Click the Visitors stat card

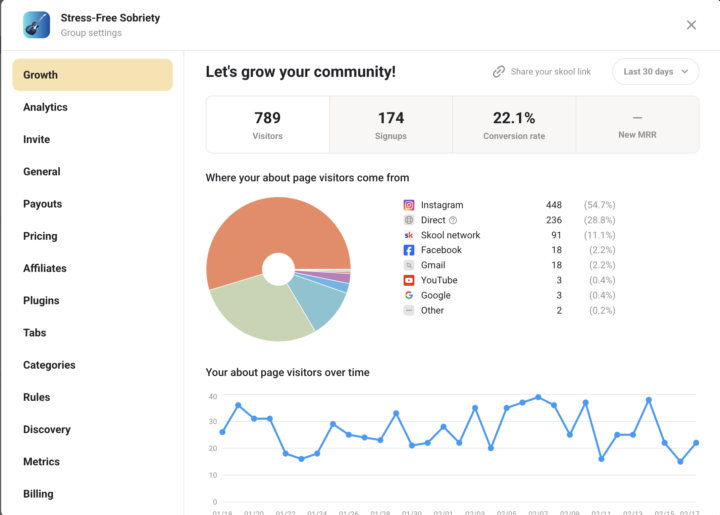[267, 124]
